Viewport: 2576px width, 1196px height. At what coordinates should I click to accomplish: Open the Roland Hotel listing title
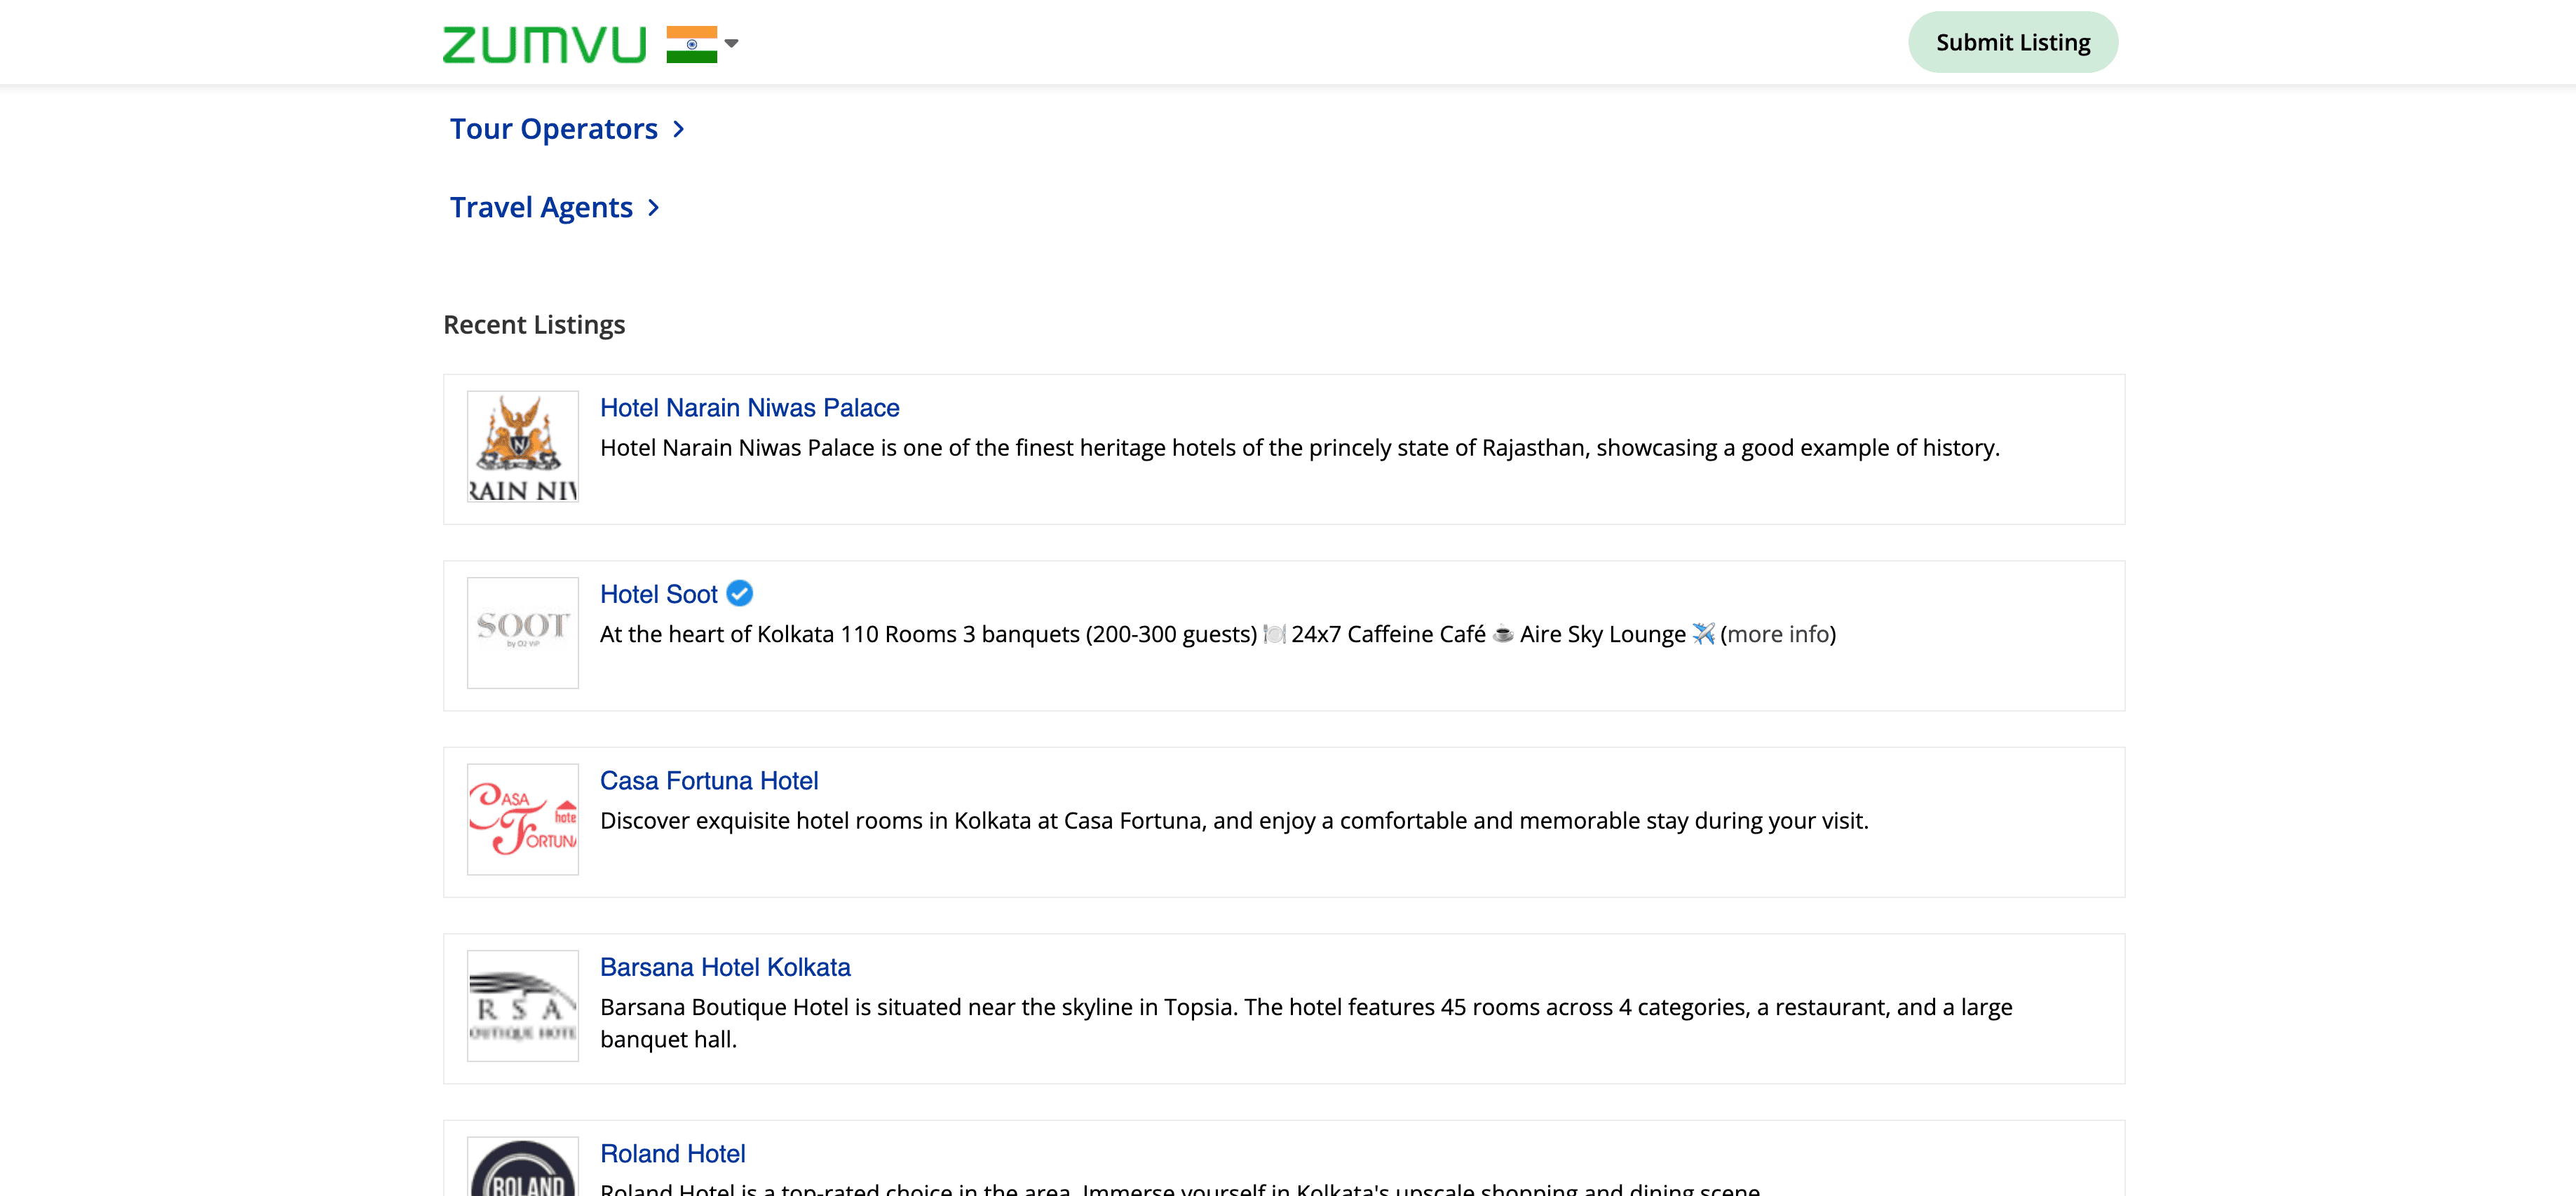pyautogui.click(x=672, y=1153)
